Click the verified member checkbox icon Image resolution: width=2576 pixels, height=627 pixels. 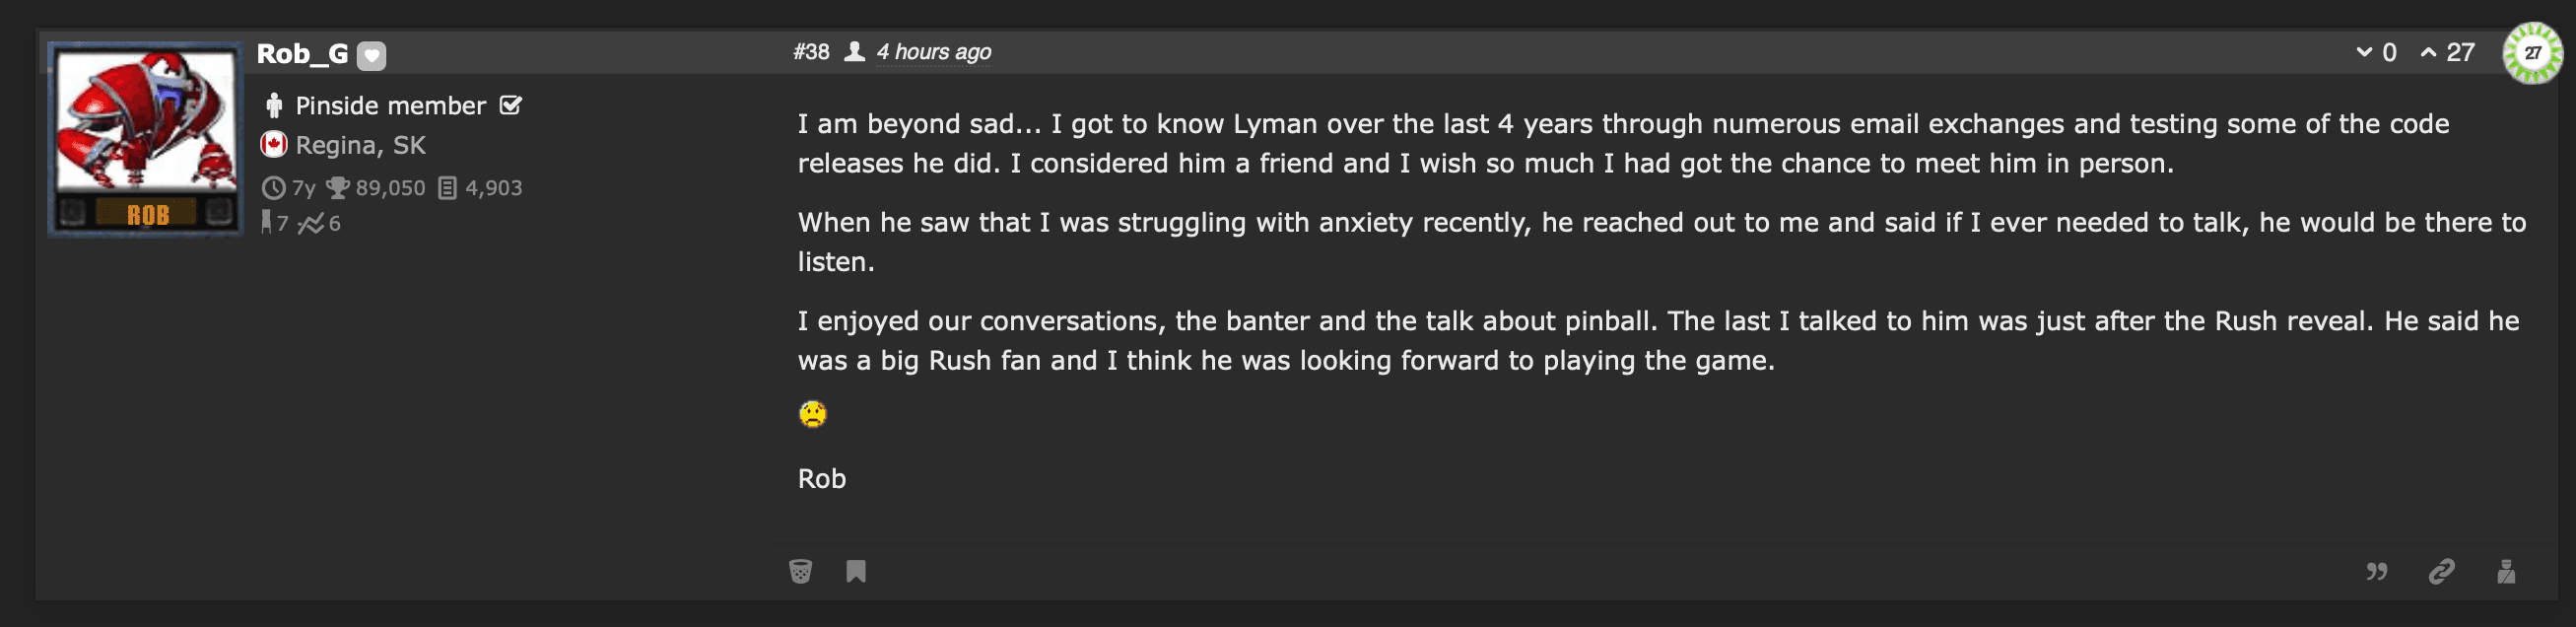point(513,104)
